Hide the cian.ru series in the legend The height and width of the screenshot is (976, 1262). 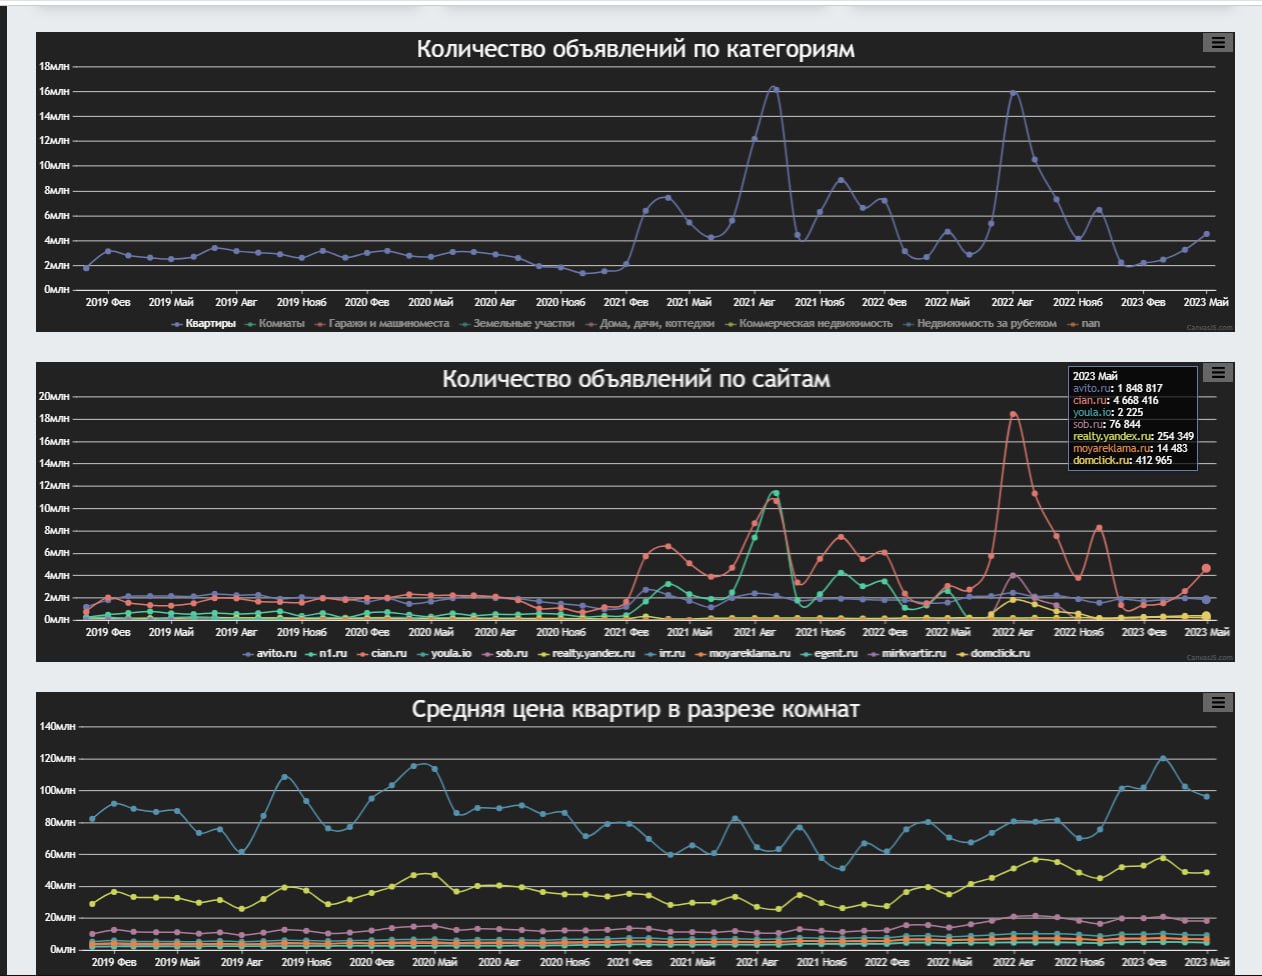(x=388, y=654)
